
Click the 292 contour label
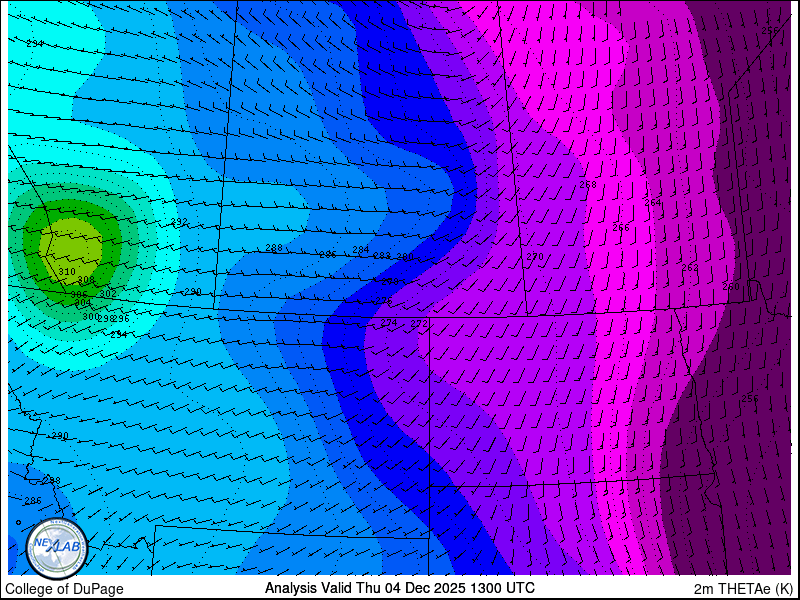tap(179, 222)
